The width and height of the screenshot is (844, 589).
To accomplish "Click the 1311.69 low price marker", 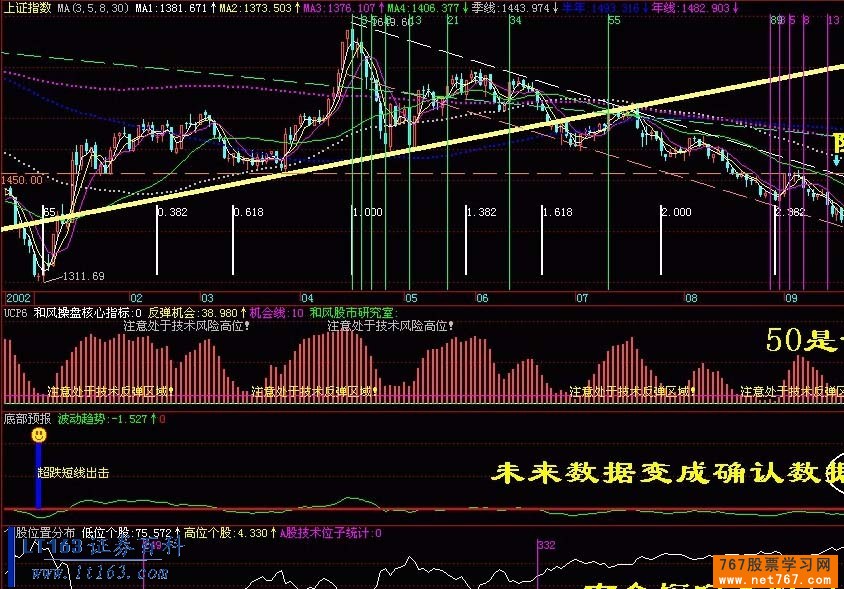I will 83,276.
